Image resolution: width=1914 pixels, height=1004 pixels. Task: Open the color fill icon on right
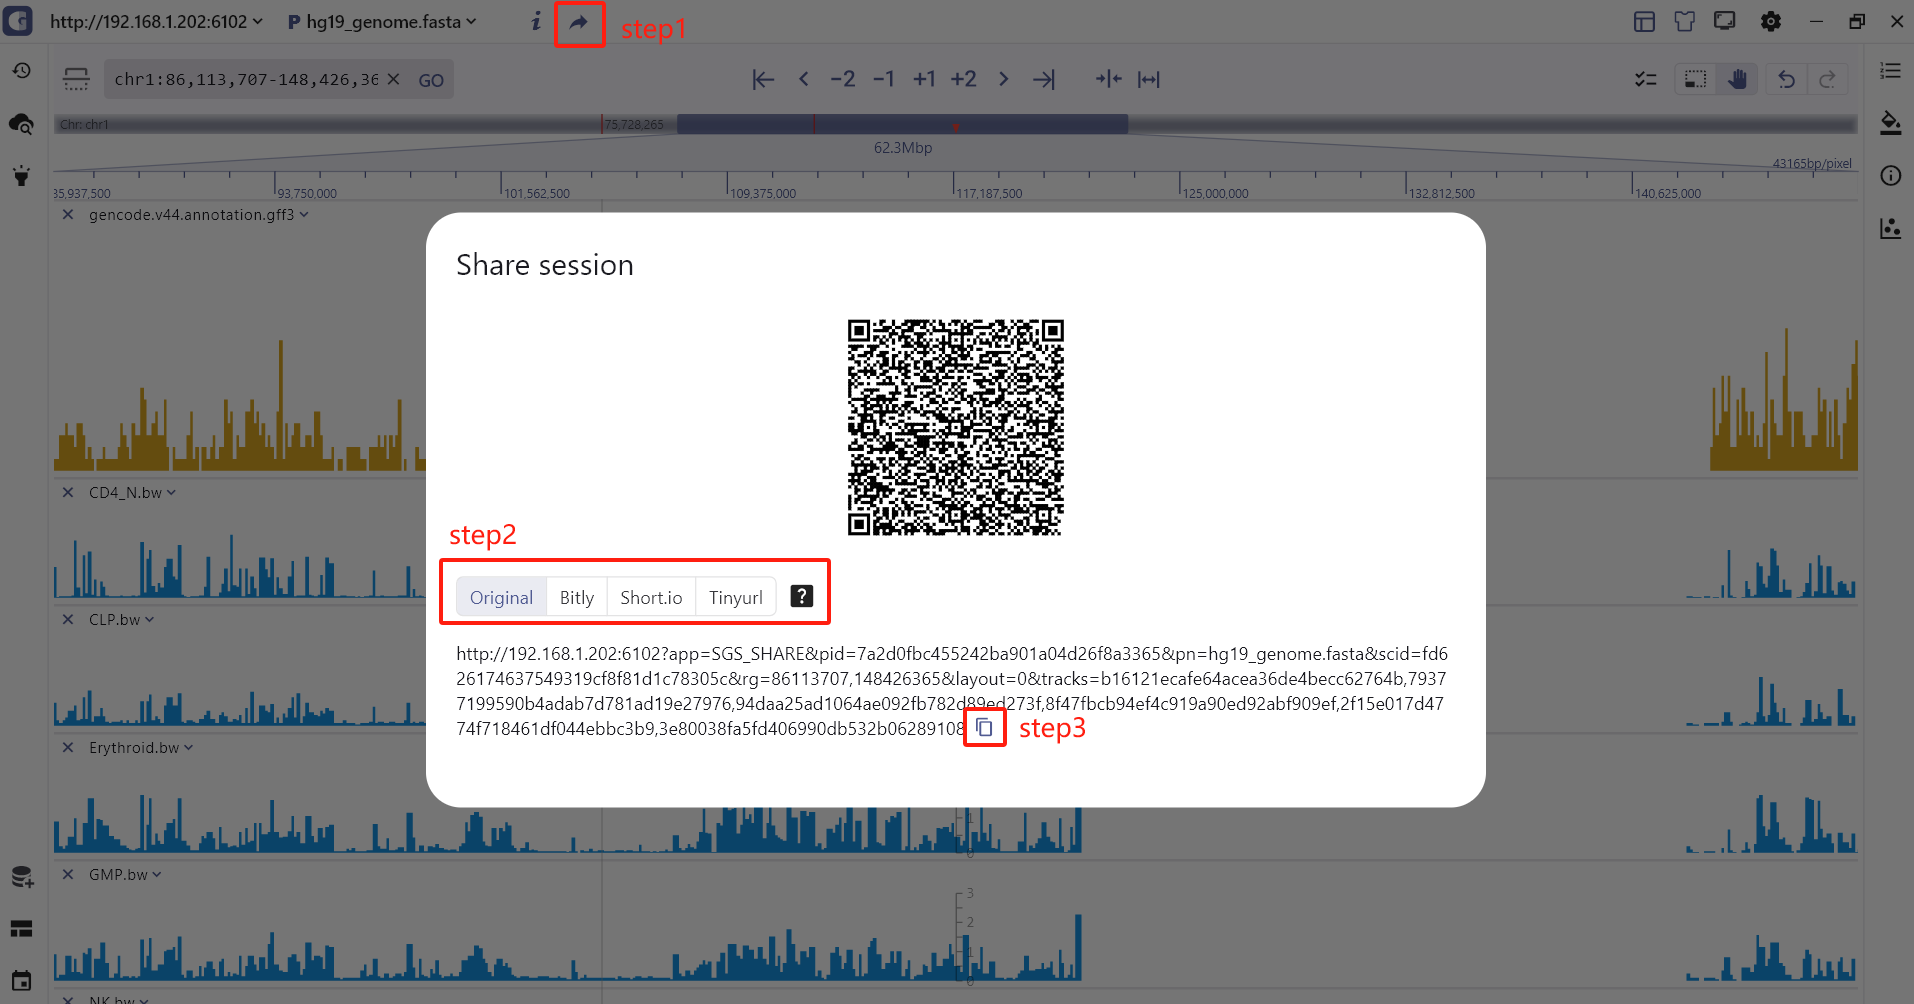tap(1890, 123)
